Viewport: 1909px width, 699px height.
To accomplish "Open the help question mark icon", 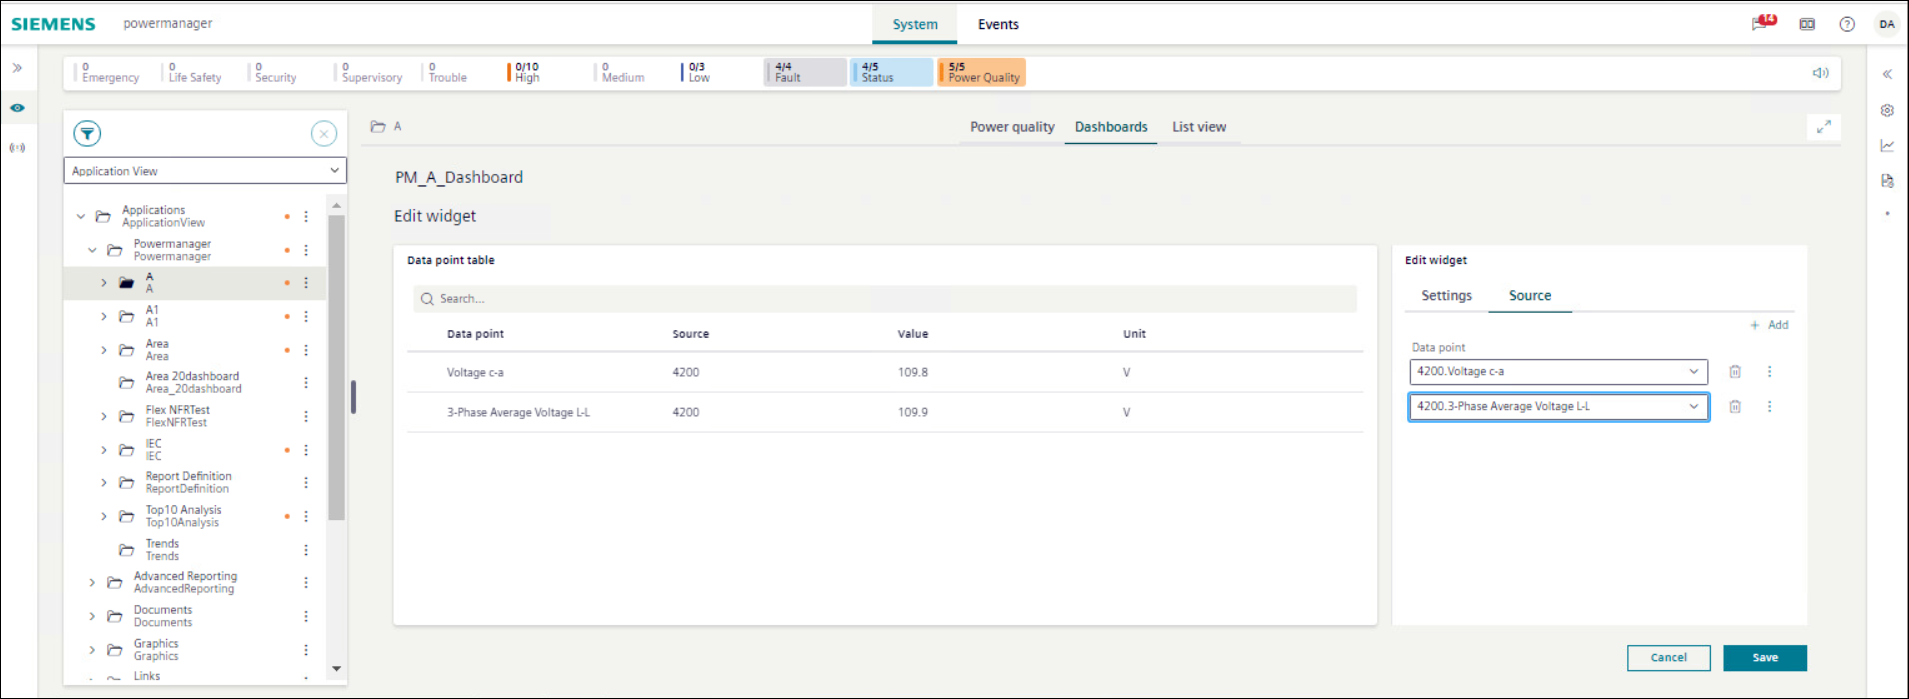I will [x=1847, y=24].
